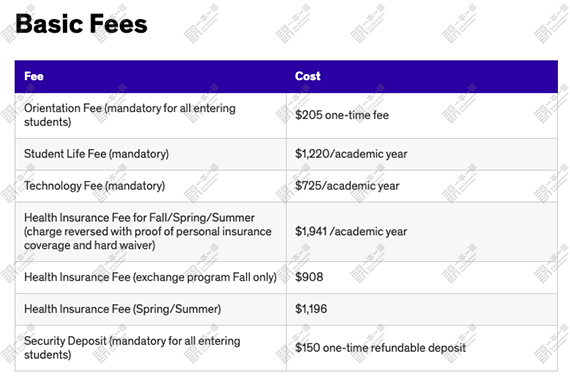Click watermark logo right of Basic Fees heading
Image resolution: width=570 pixels, height=381 pixels.
click(x=201, y=24)
